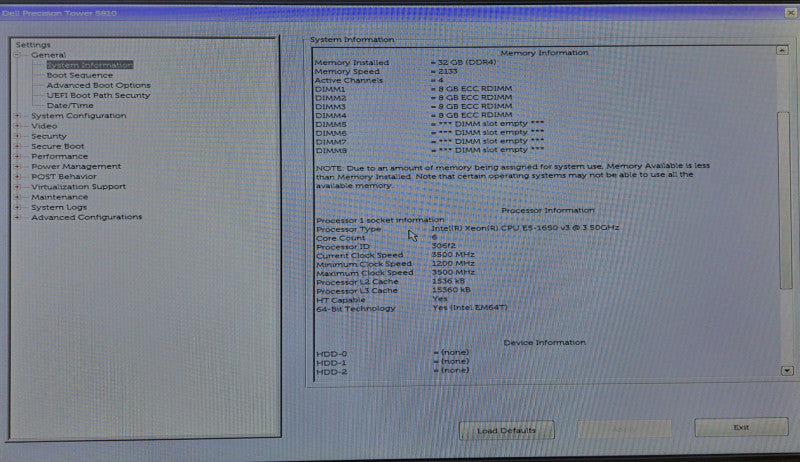The width and height of the screenshot is (800, 462).
Task: Click the greyed-out Apply button
Action: 624,429
